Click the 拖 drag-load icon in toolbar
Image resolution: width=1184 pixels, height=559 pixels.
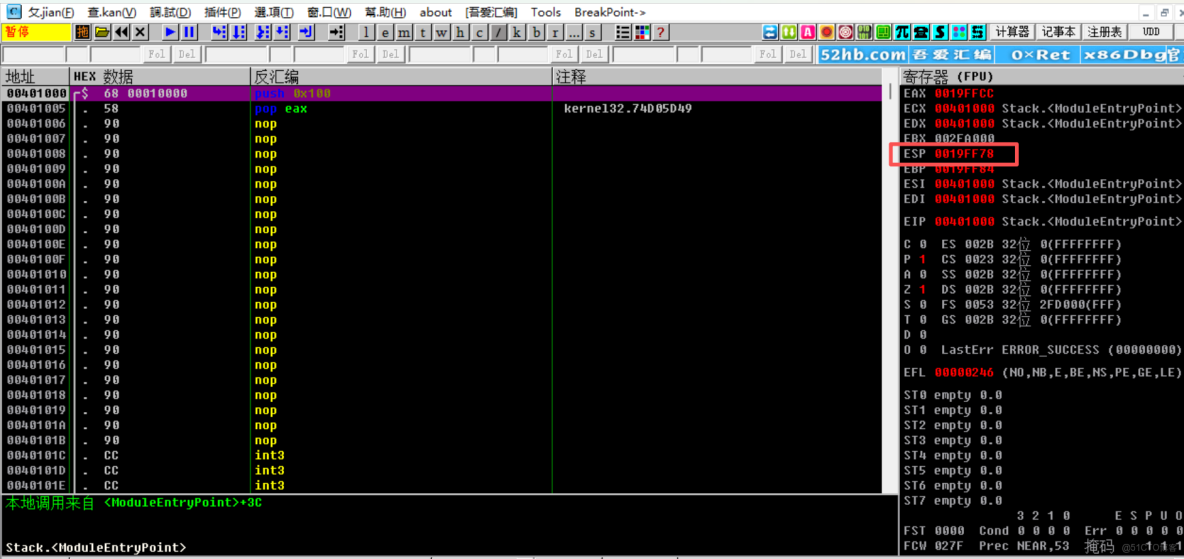pos(82,32)
